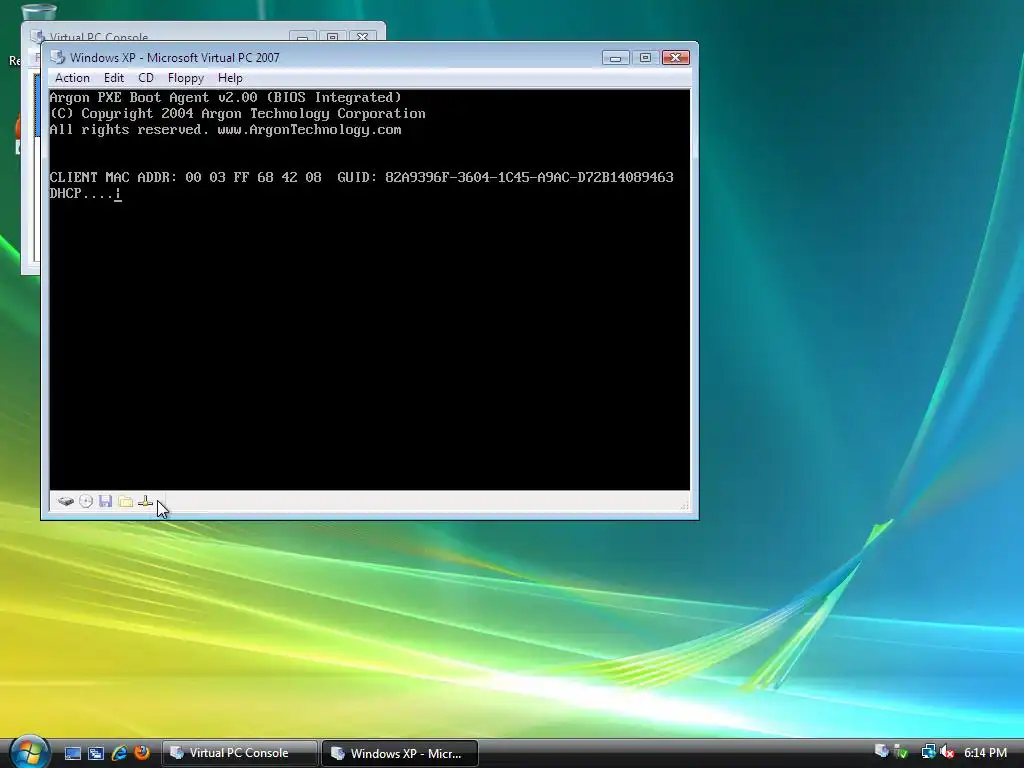This screenshot has height=768, width=1024.
Task: Open the Recycle Bin on the desktop
Action: point(38,13)
